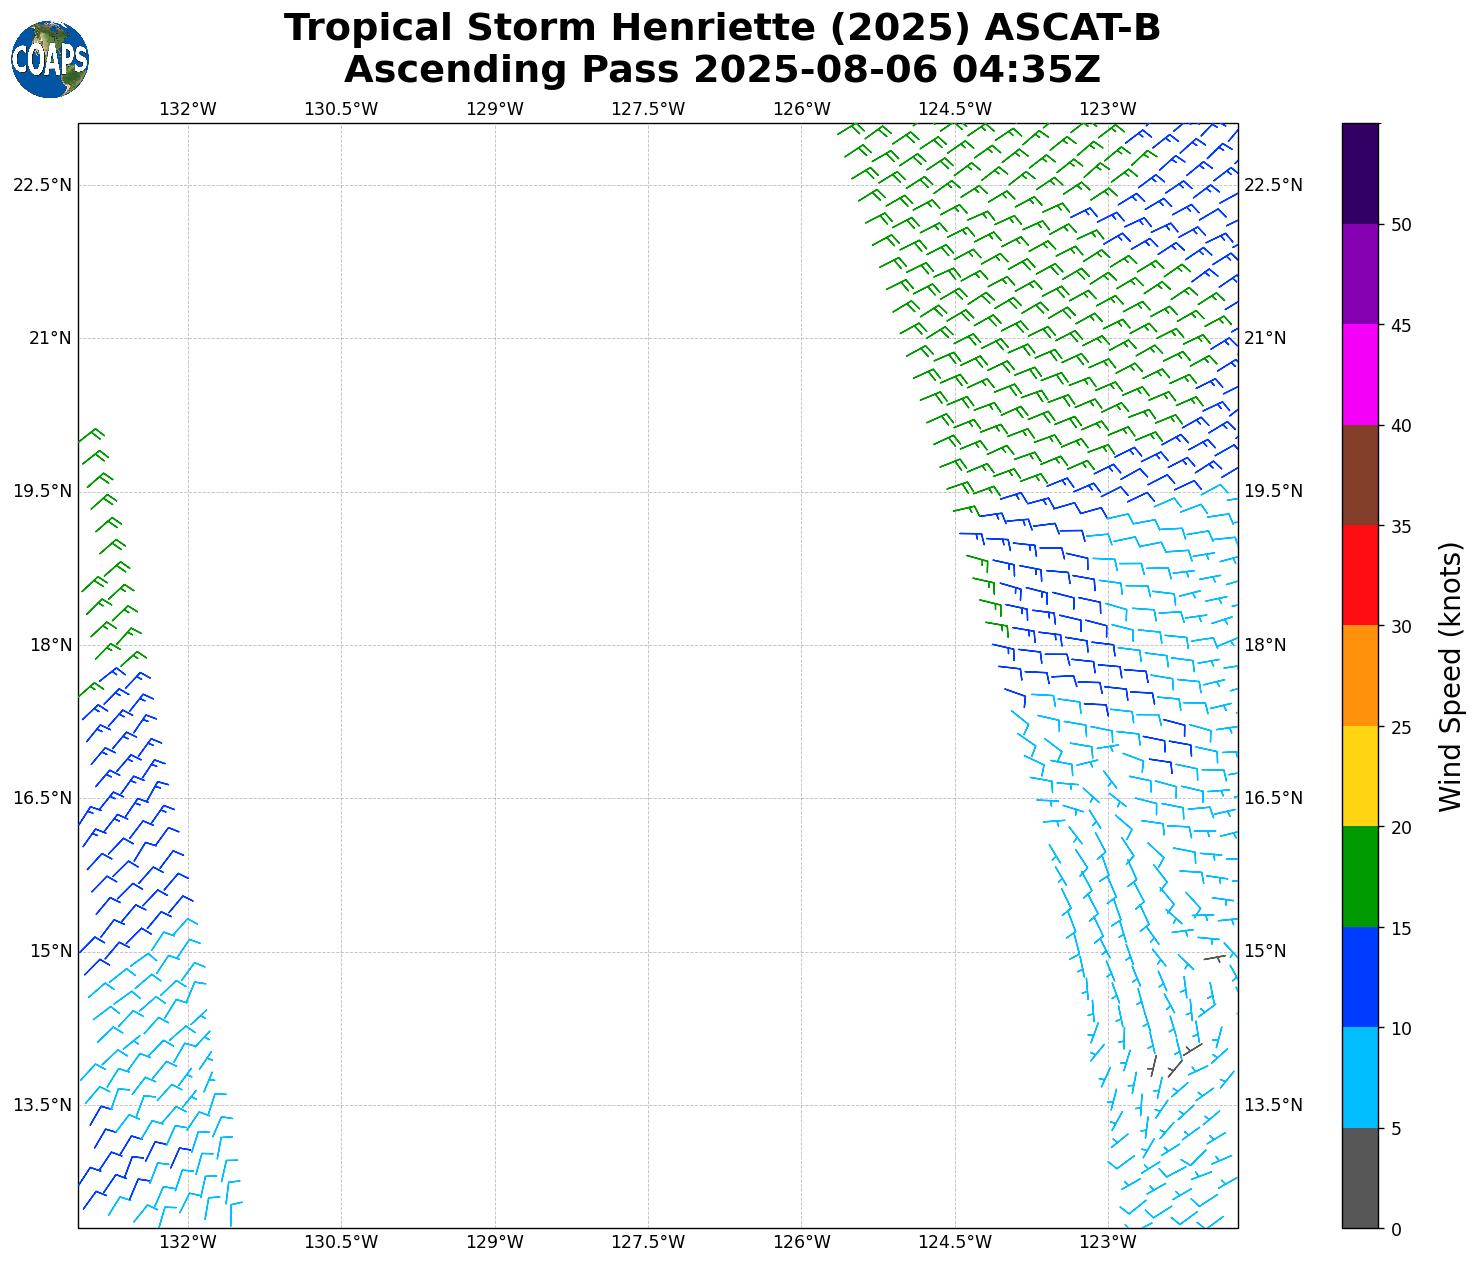Click the Wind Speed (knots) axis label
The width and height of the screenshot is (1479, 1264).
pyautogui.click(x=1450, y=677)
